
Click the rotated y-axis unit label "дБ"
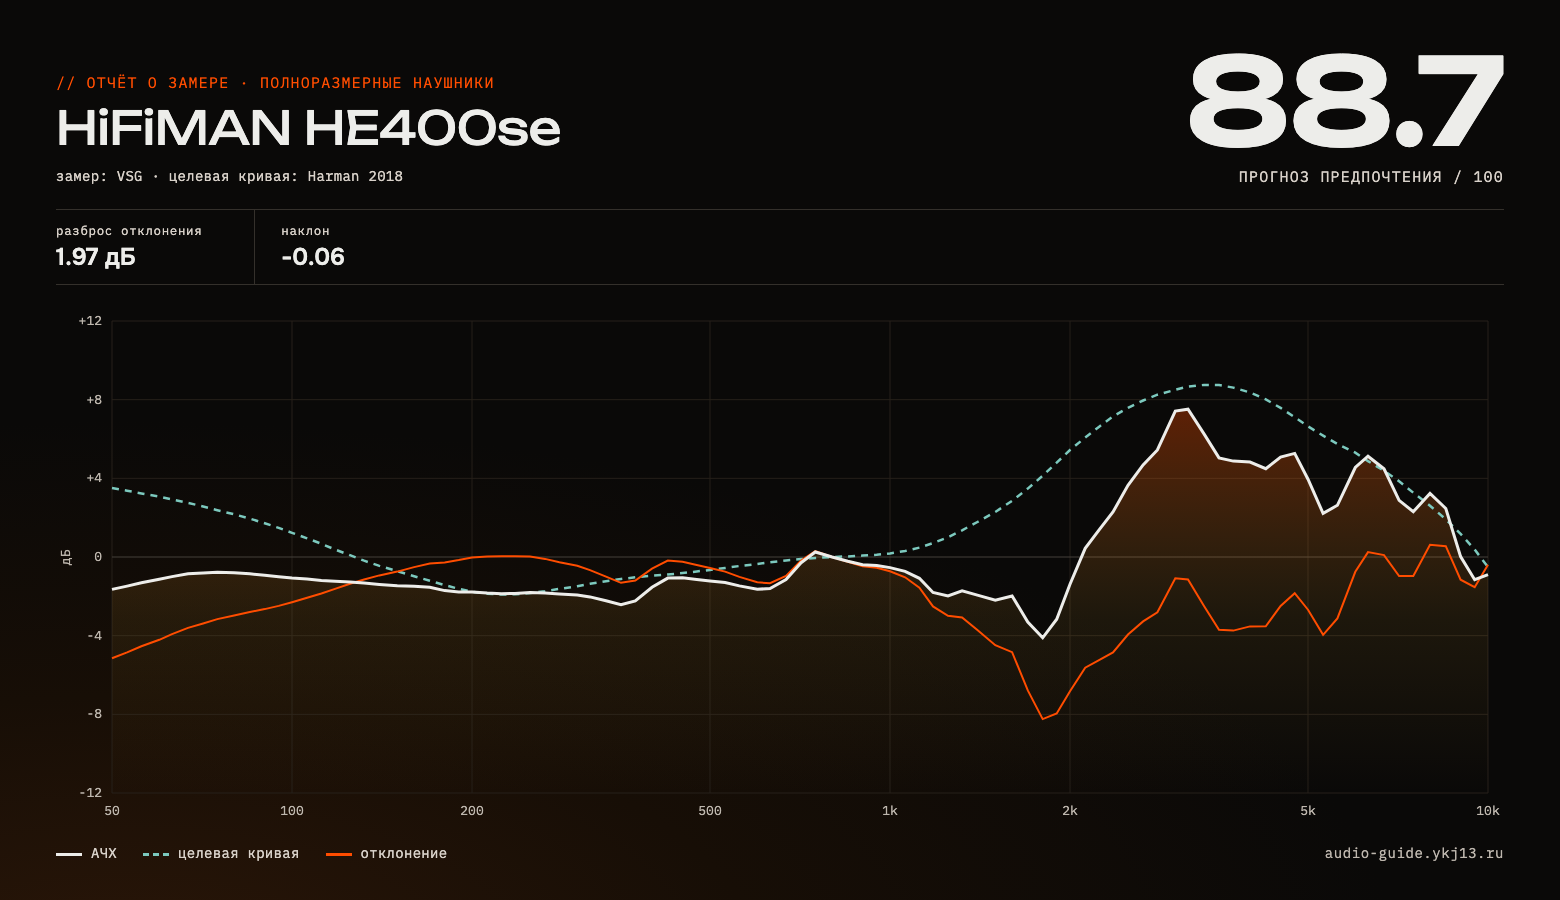click(x=66, y=557)
